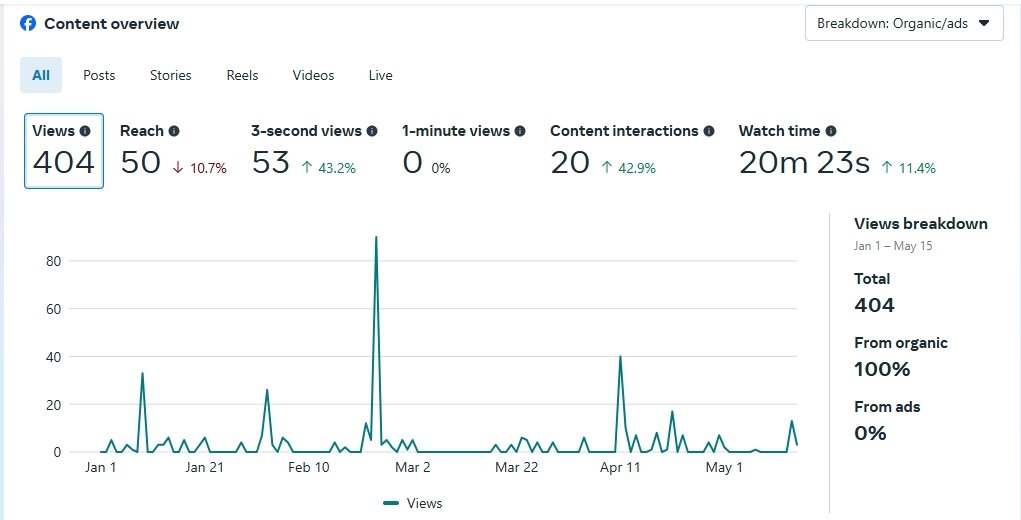Select the Watch time value 20m 23s
The width and height of the screenshot is (1021, 520).
click(x=804, y=162)
